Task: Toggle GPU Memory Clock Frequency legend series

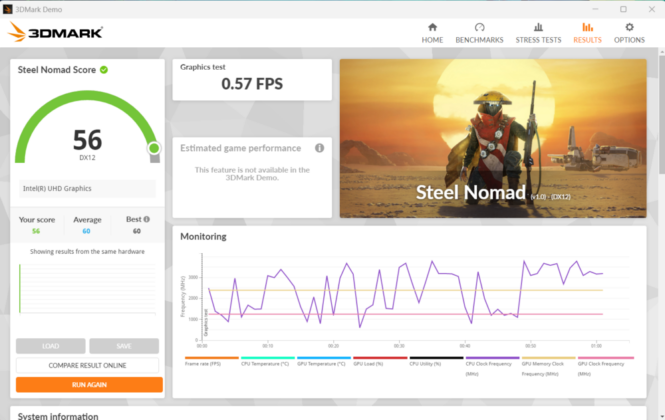Action: pyautogui.click(x=548, y=366)
